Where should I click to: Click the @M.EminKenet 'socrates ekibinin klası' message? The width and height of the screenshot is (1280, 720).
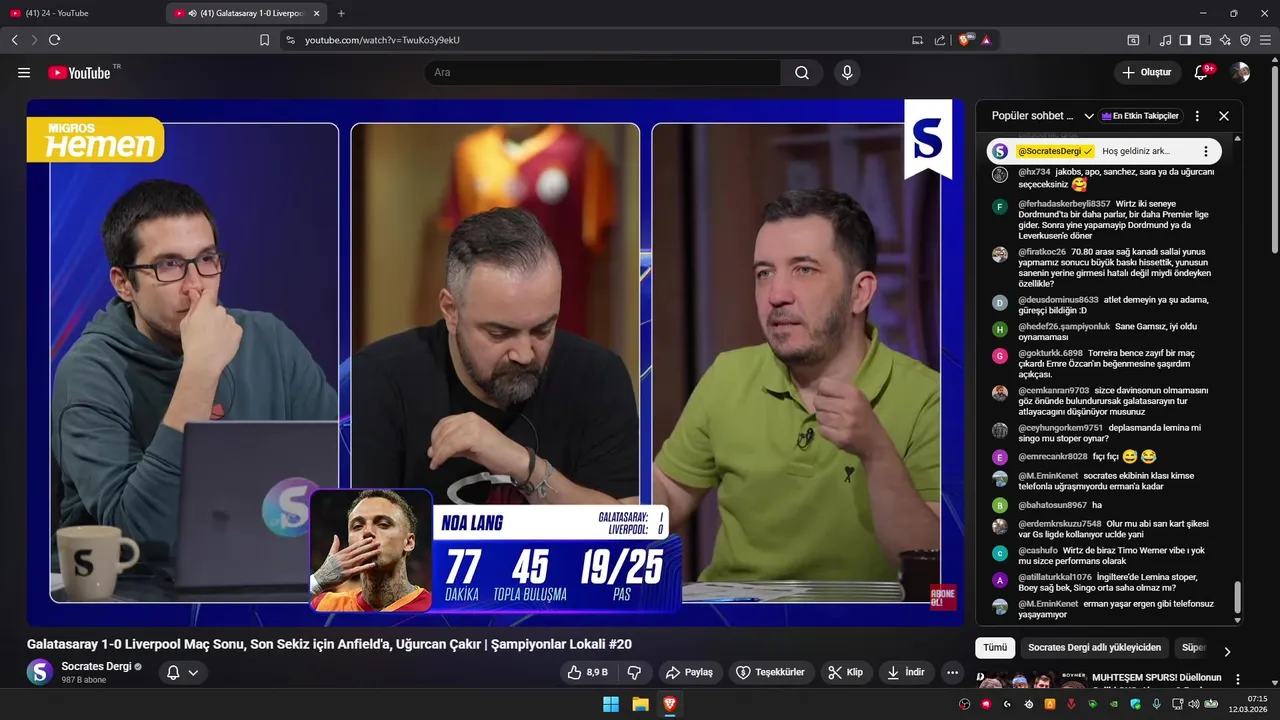coord(1107,481)
